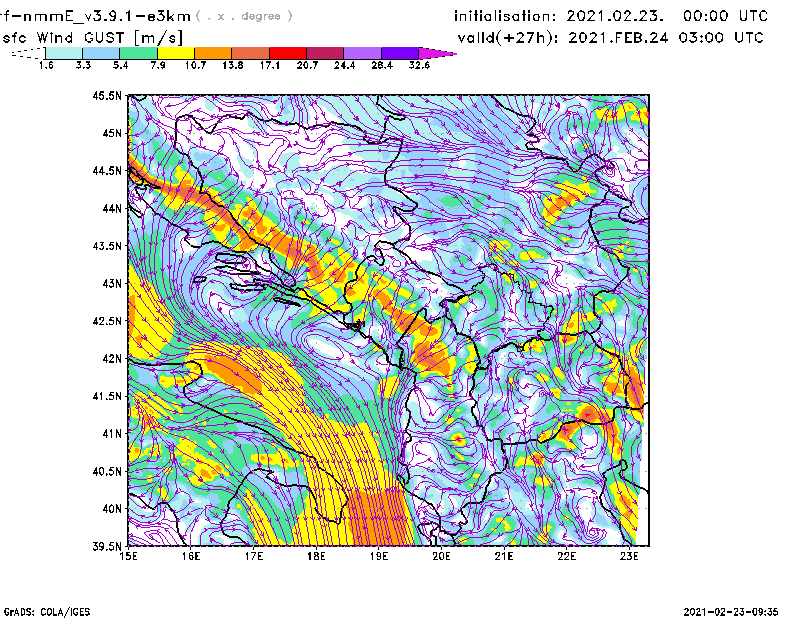800x618 pixels.
Task: Click the timestamp '2021-02-23-09:35'
Action: (x=731, y=612)
